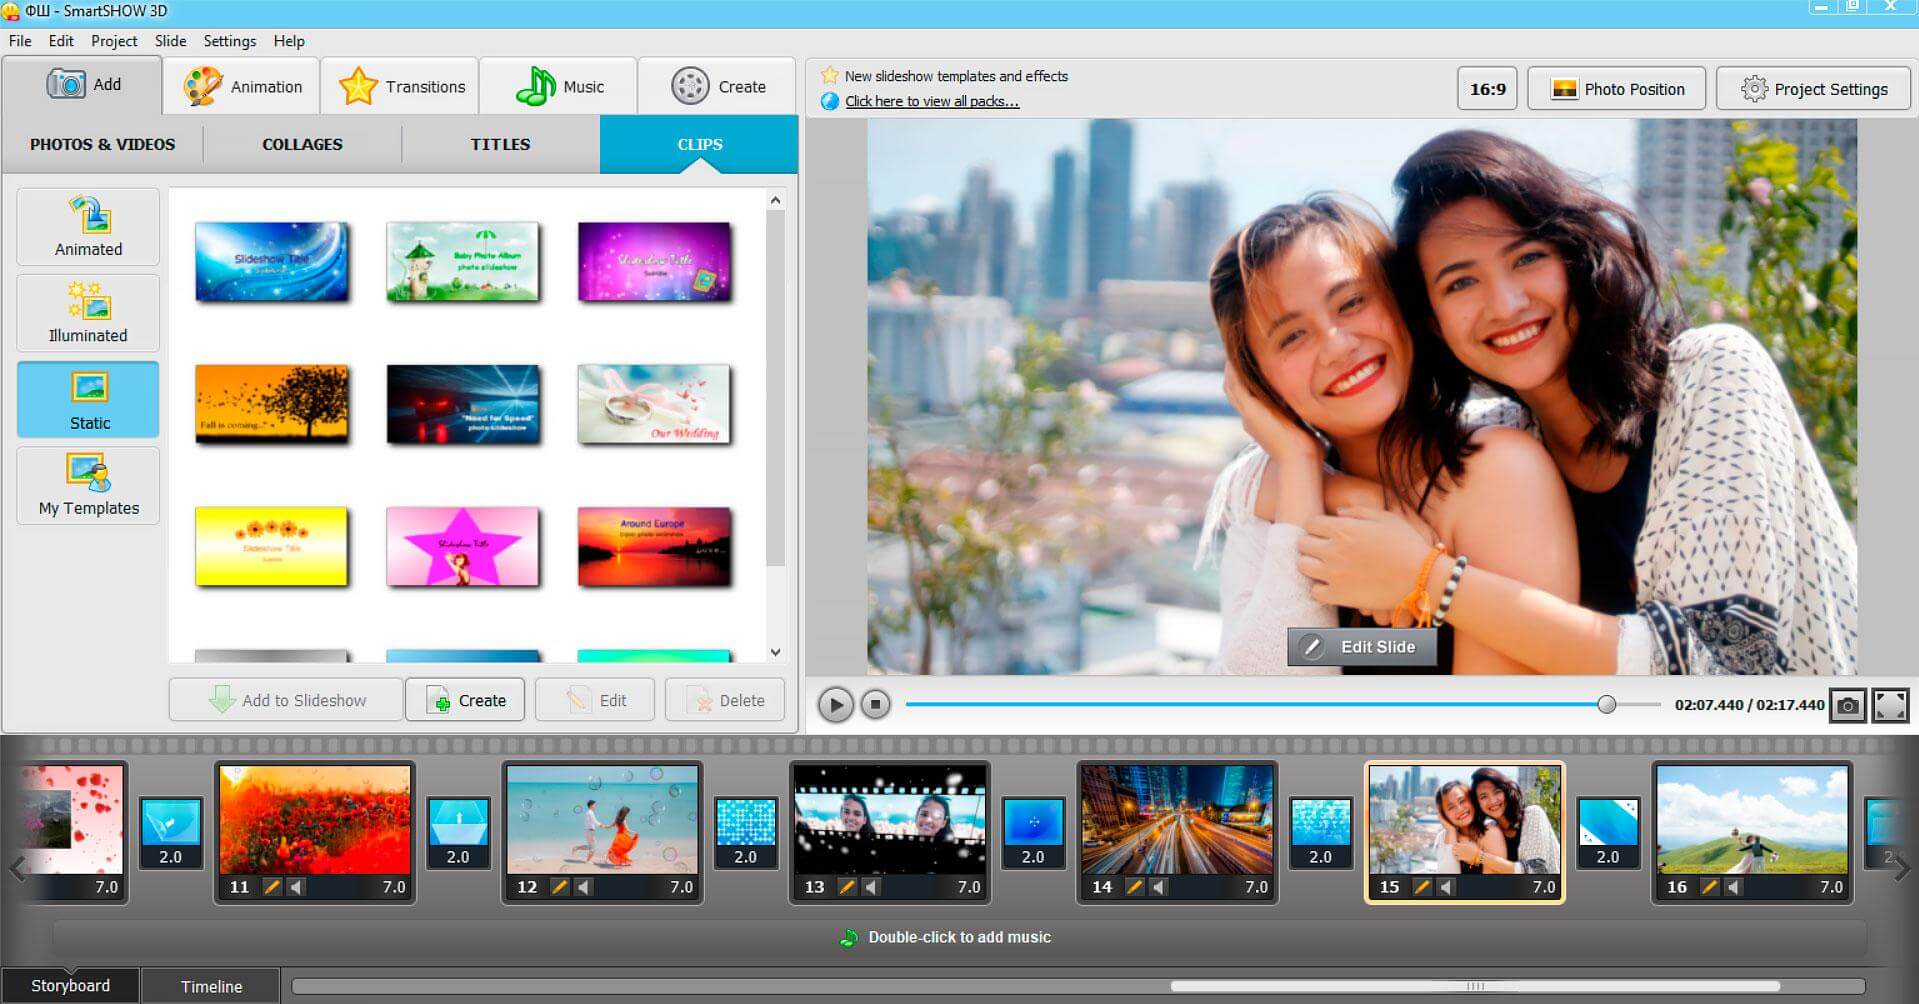Open Project Settings
Image resolution: width=1919 pixels, height=1004 pixels.
pos(1813,89)
